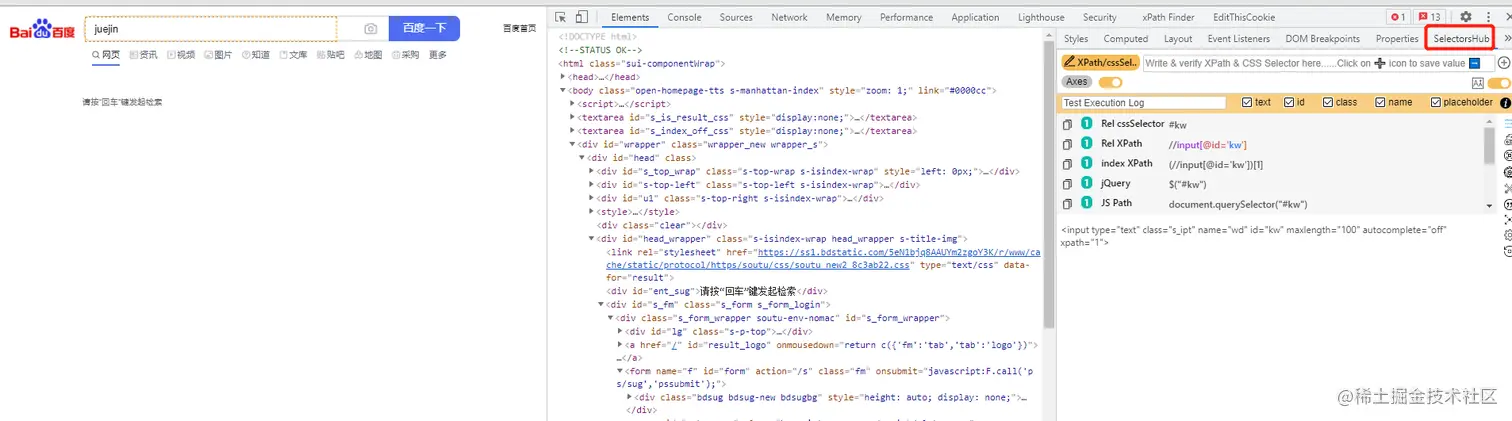Expand the div s_top_wrap node
1512x421 pixels.
tap(591, 171)
